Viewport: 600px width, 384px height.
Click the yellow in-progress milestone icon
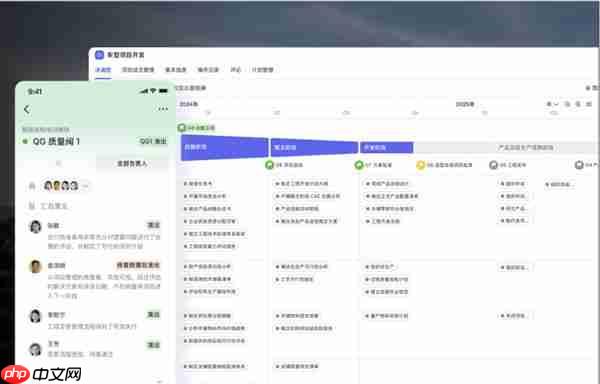click(421, 165)
